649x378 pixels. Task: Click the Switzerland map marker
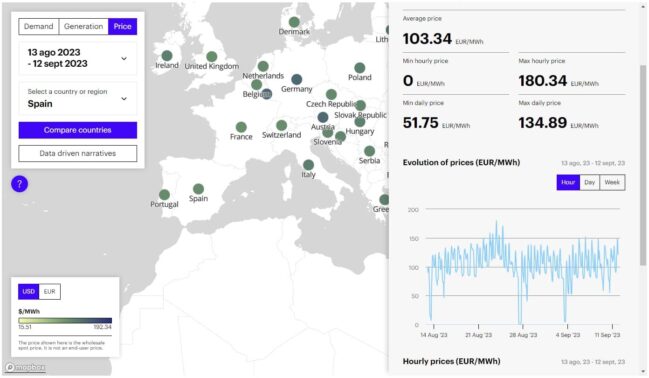(x=281, y=125)
